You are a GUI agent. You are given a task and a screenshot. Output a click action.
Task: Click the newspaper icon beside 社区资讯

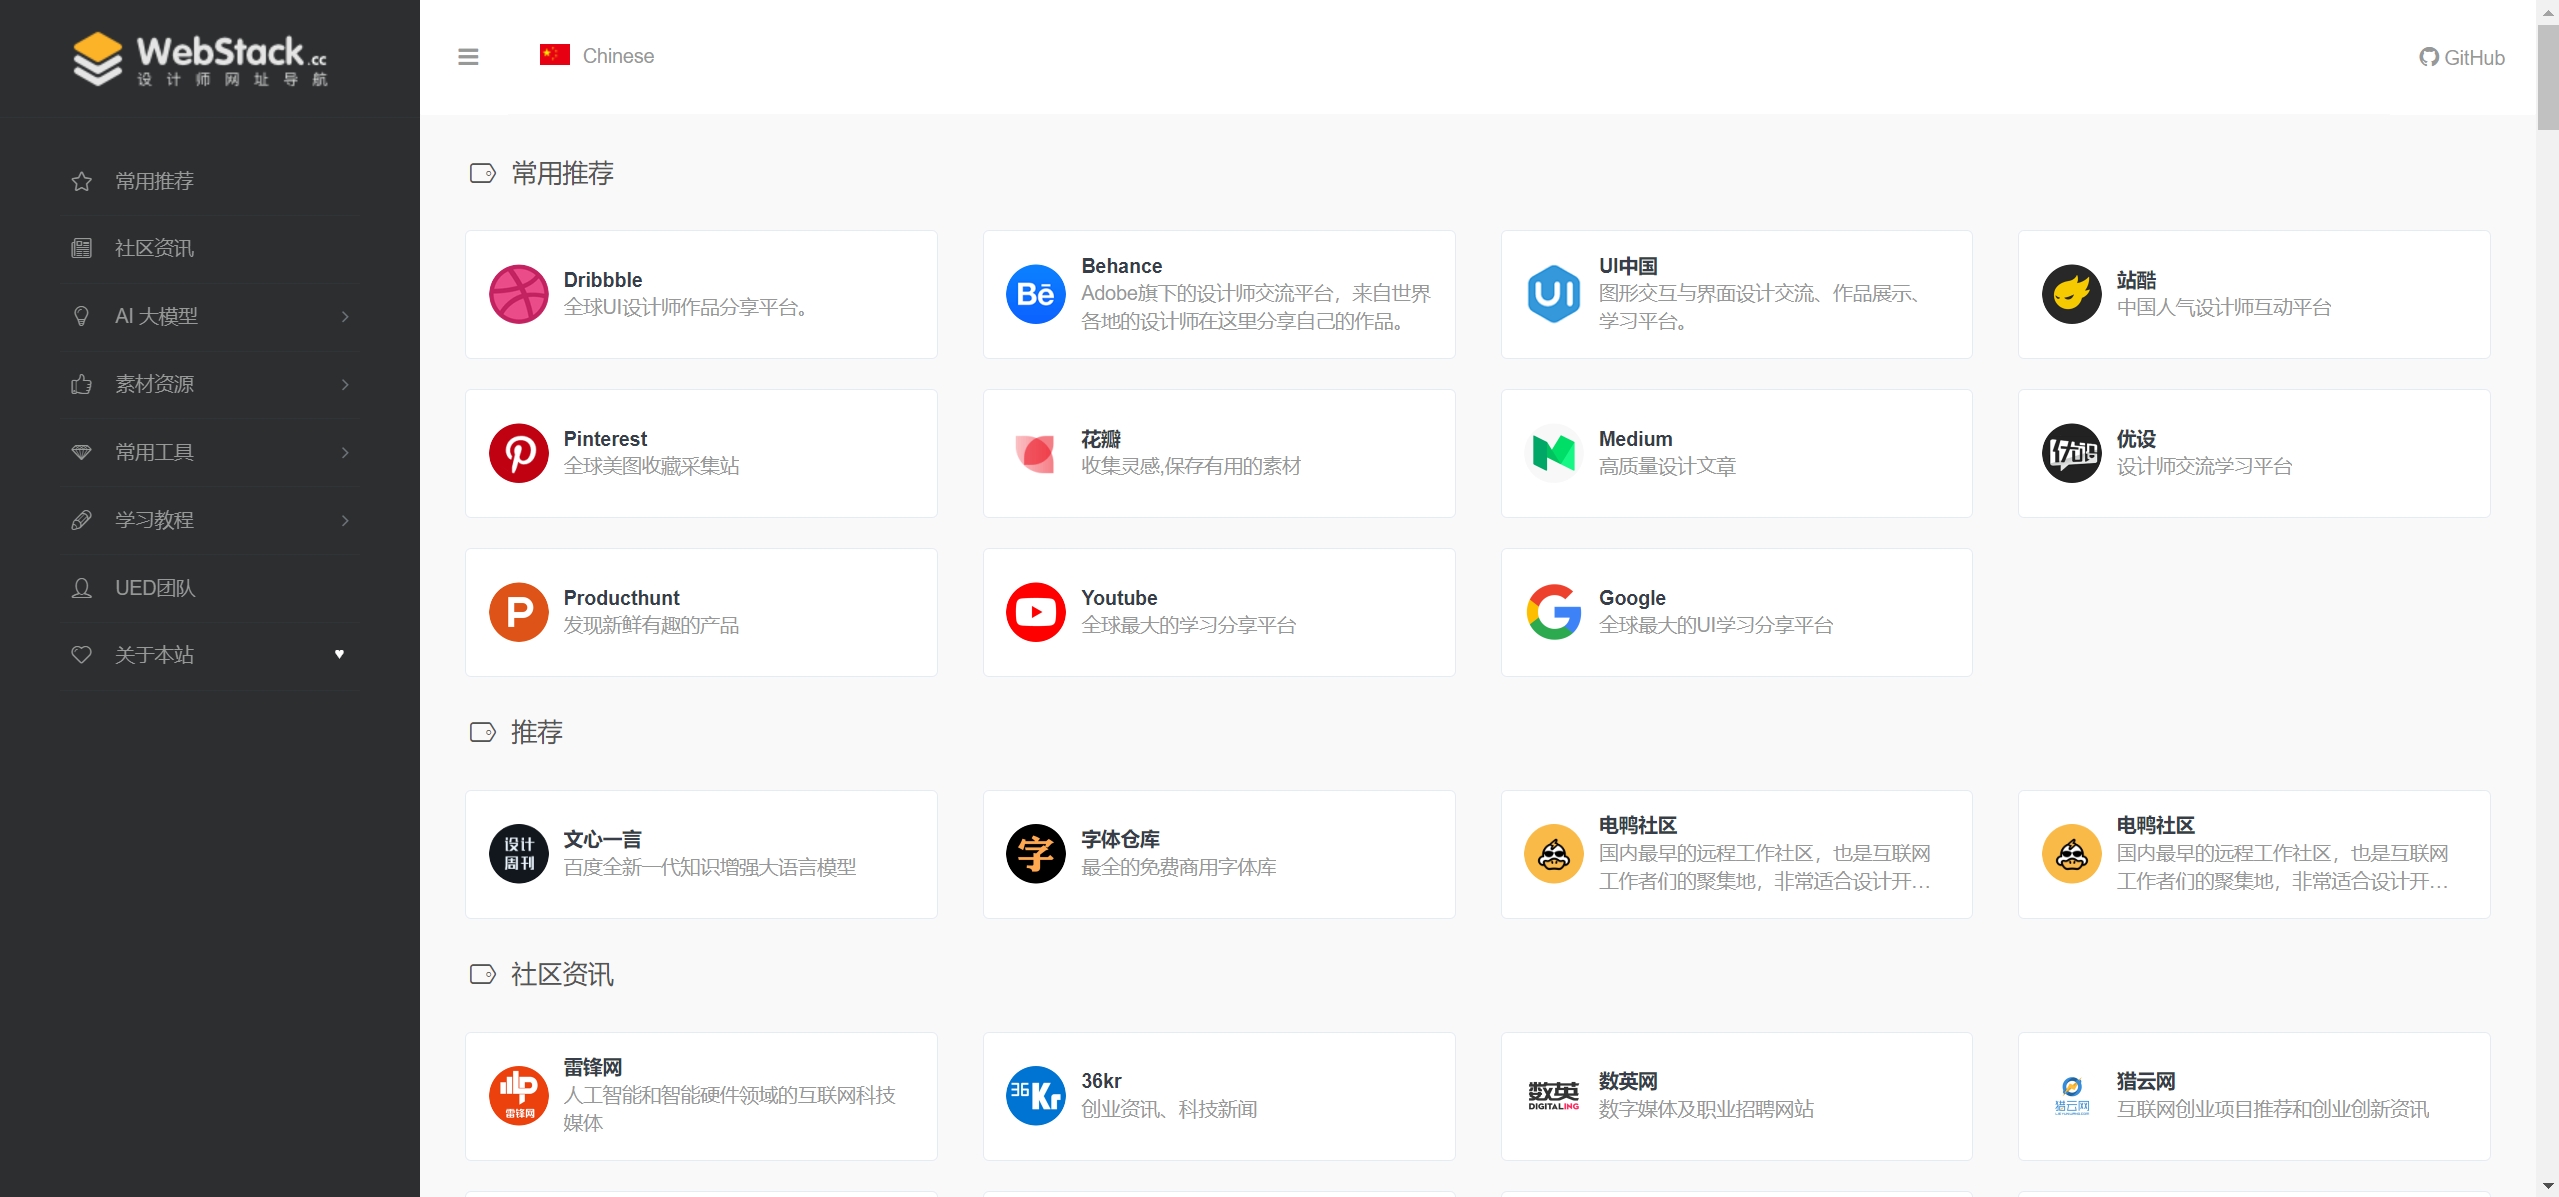pos(81,248)
